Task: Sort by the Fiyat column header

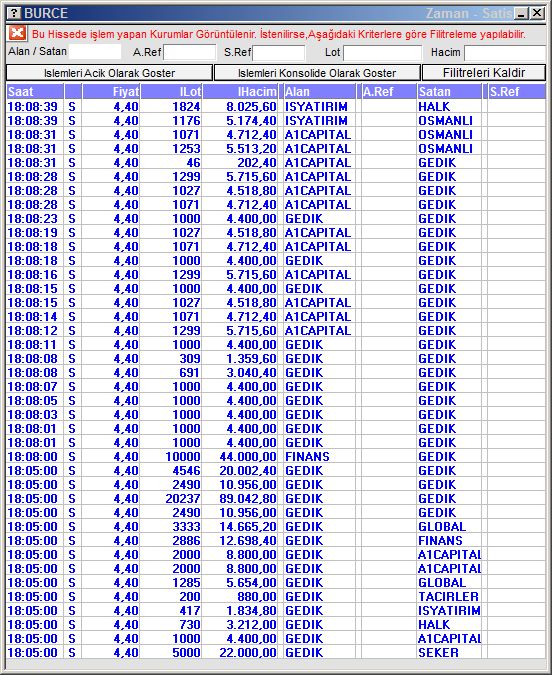Action: tap(111, 92)
